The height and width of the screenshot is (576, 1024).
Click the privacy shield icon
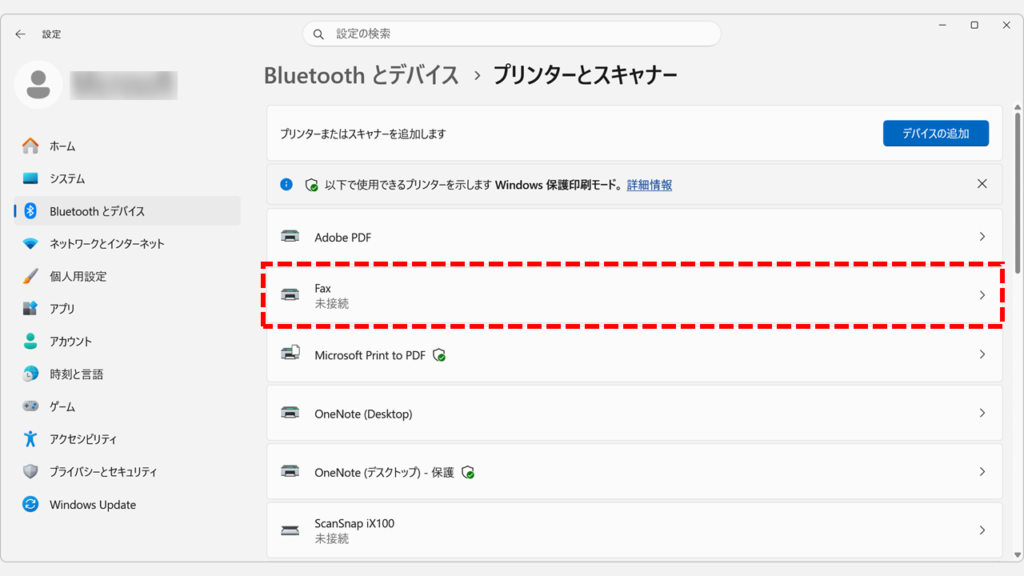pyautogui.click(x=30, y=472)
